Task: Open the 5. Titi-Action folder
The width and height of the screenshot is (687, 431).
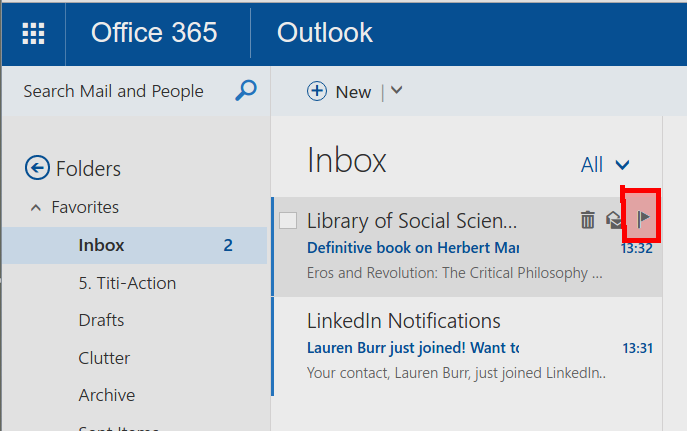Action: 127,283
